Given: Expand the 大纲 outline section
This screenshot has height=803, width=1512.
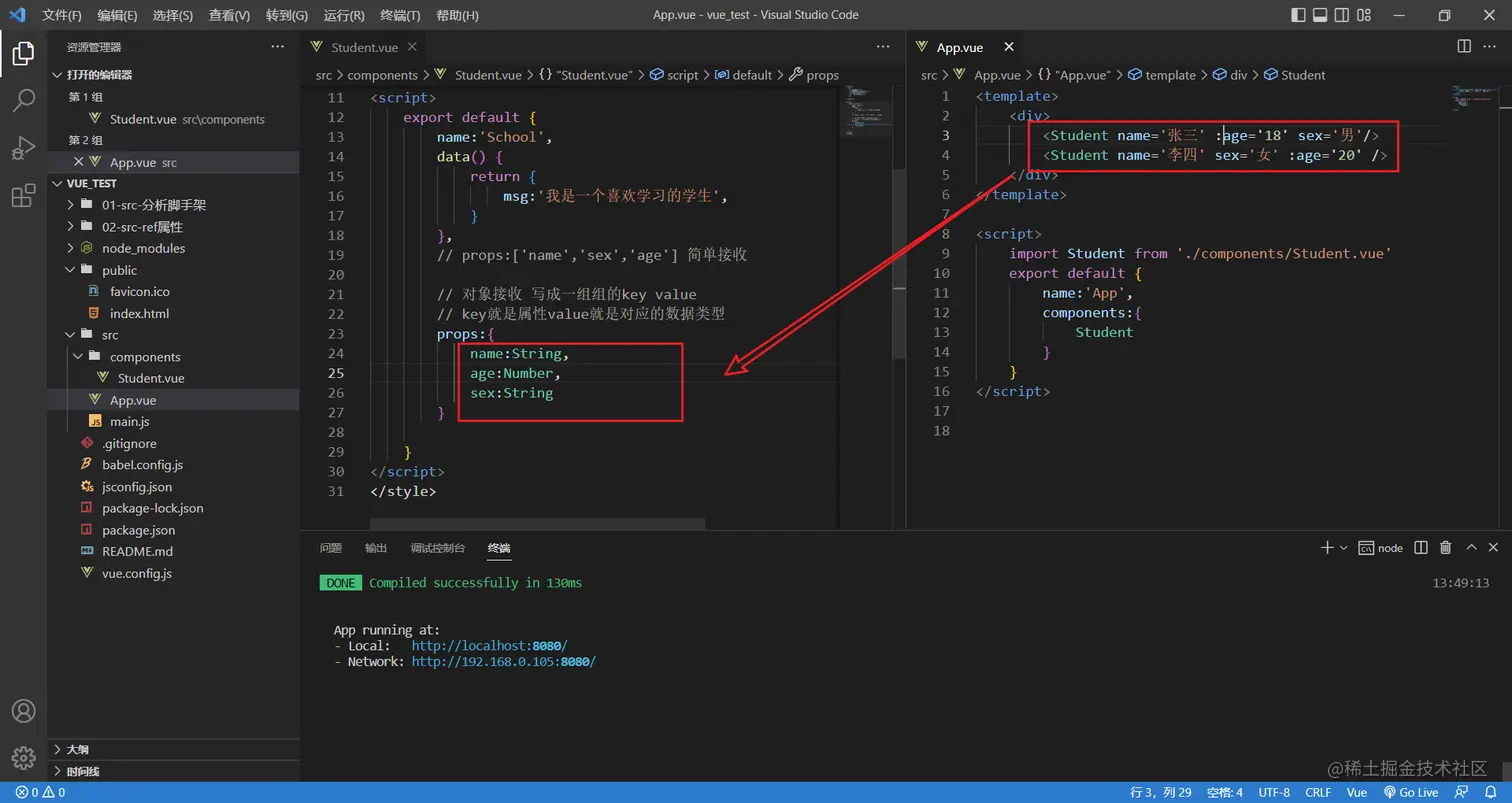Looking at the screenshot, I should (175, 749).
